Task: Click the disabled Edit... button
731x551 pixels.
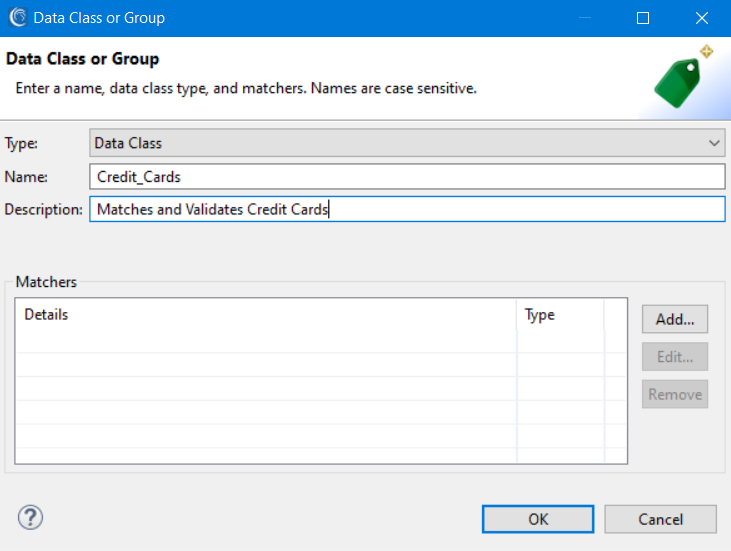Action: [x=675, y=357]
